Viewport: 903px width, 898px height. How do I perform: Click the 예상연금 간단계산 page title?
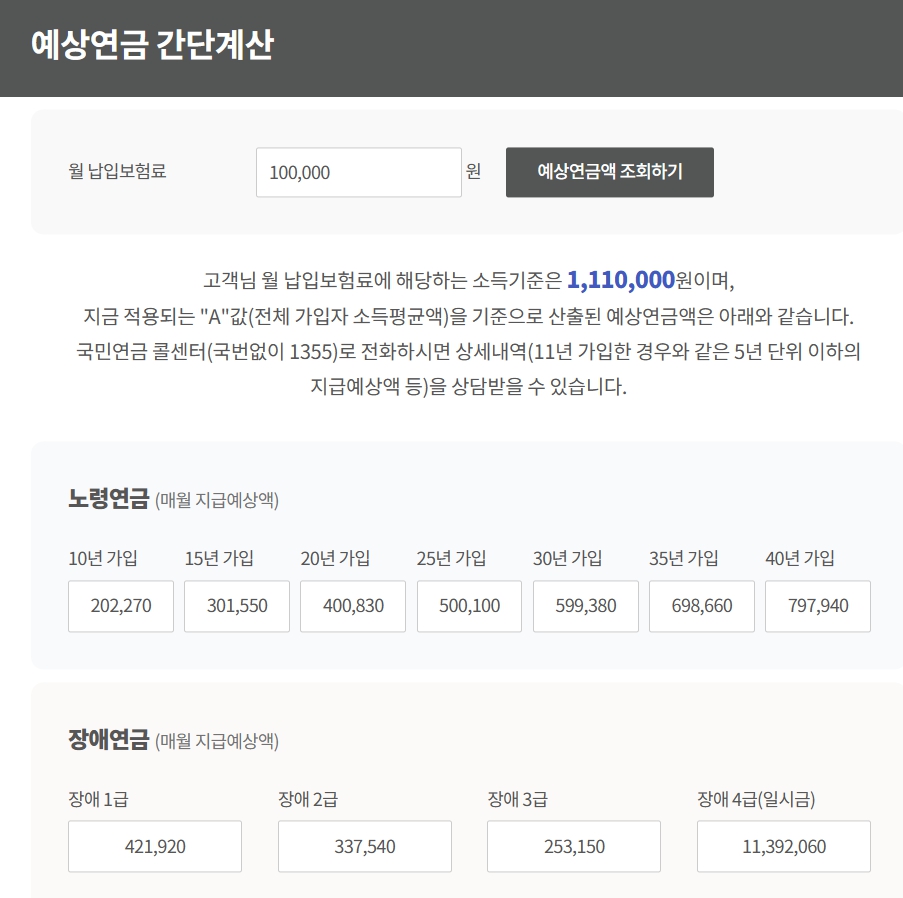click(153, 44)
